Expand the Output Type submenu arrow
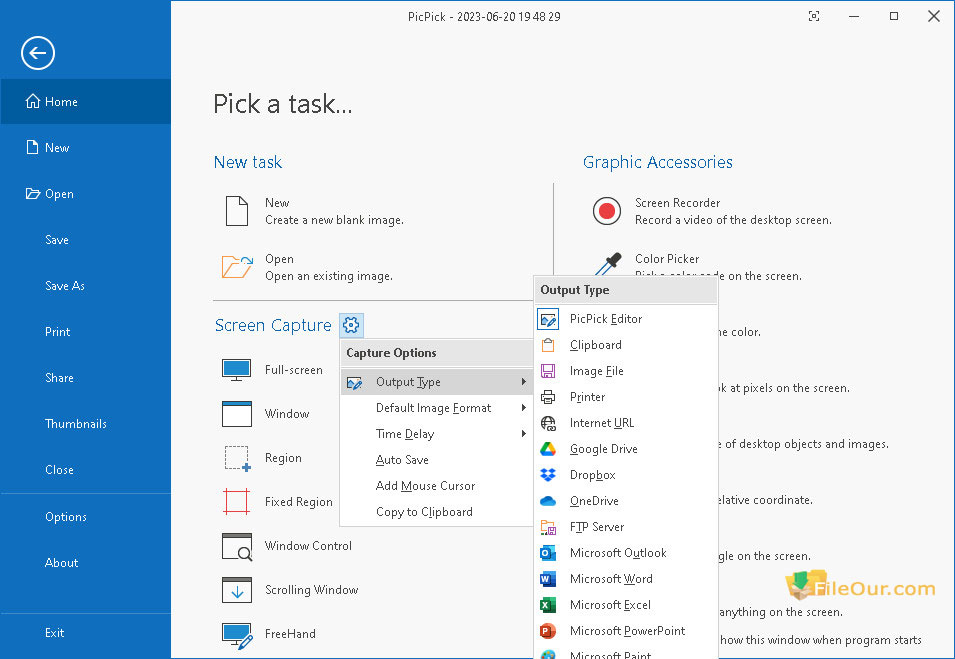 tap(523, 382)
